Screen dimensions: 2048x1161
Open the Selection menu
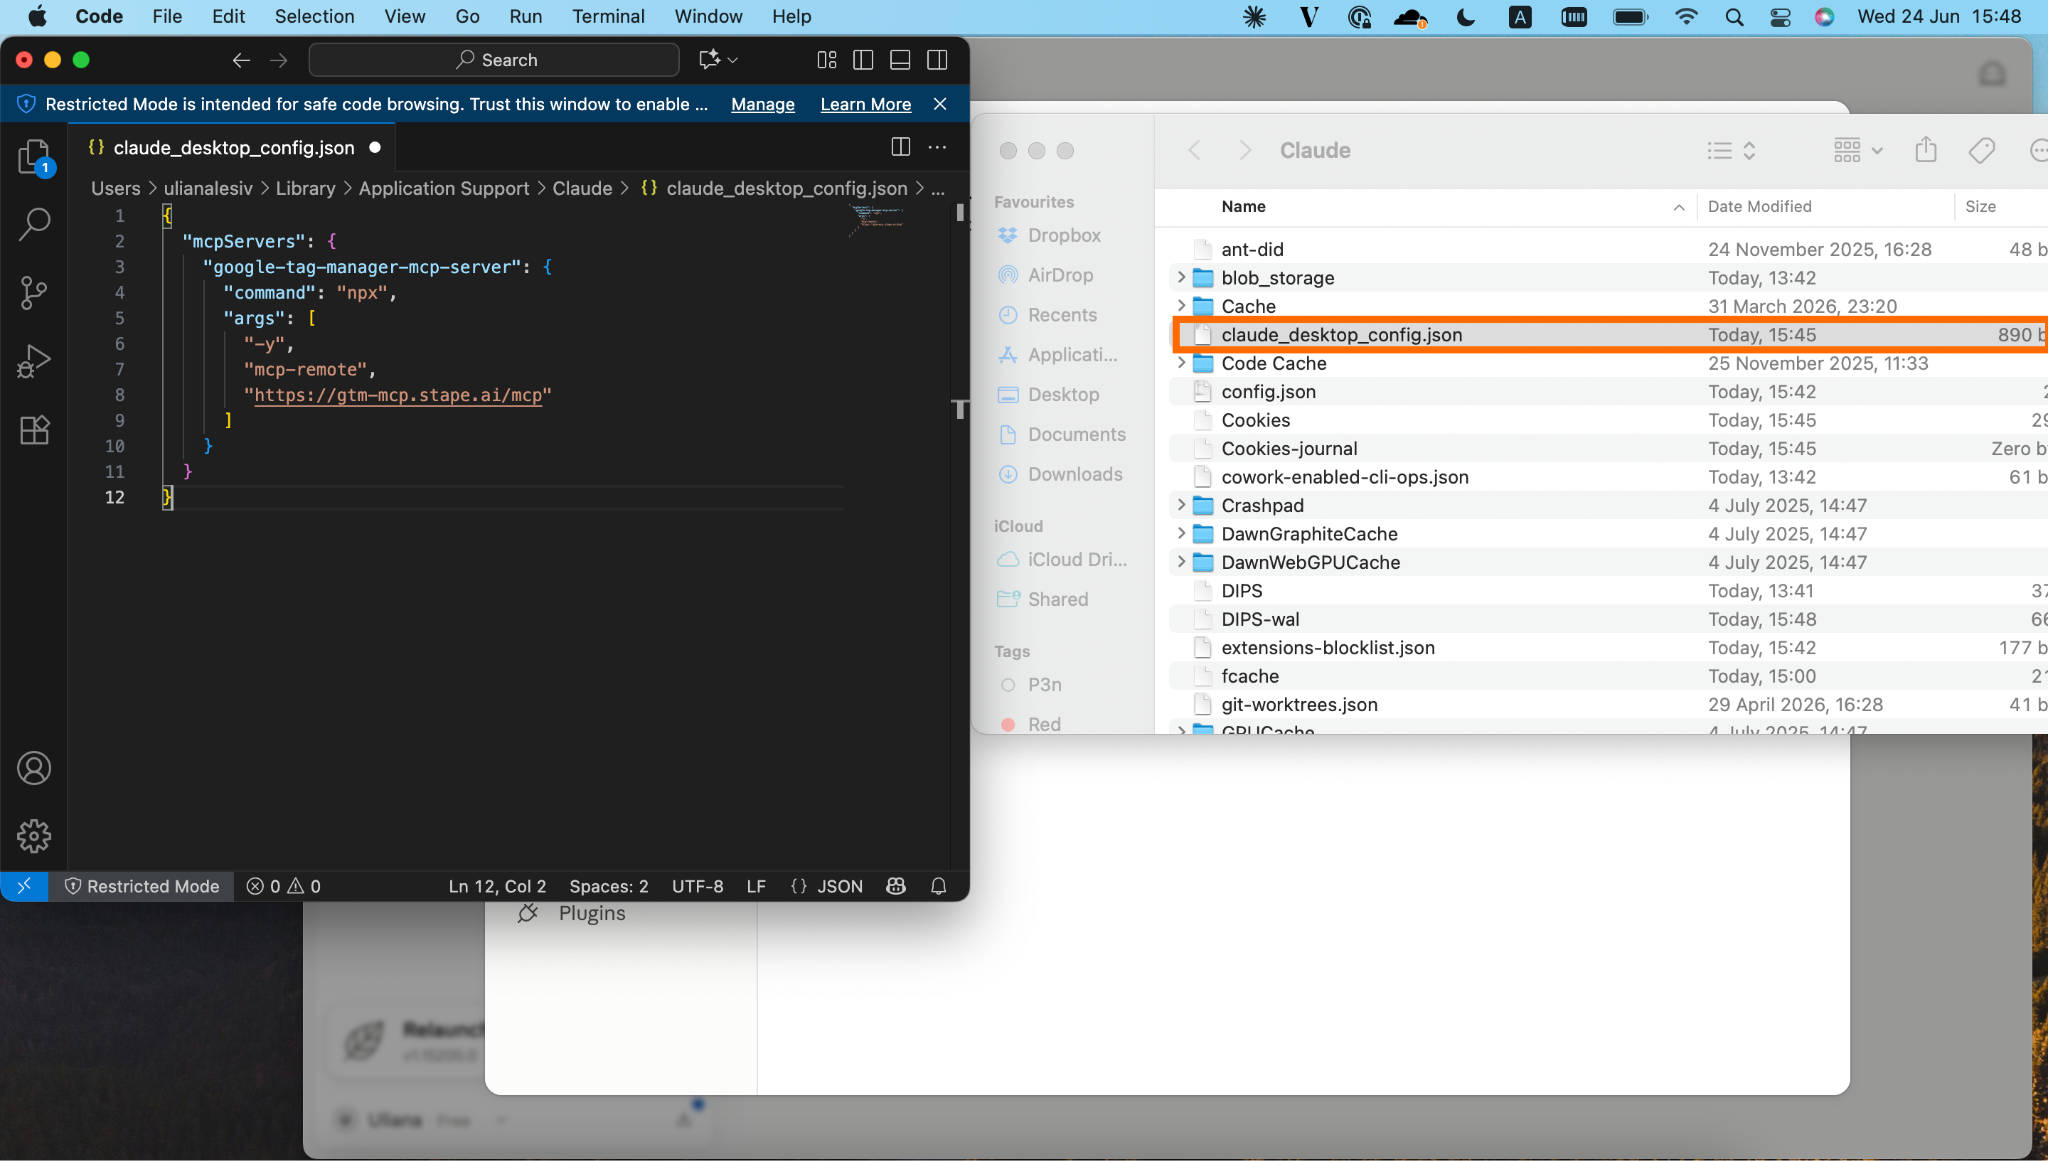point(315,16)
